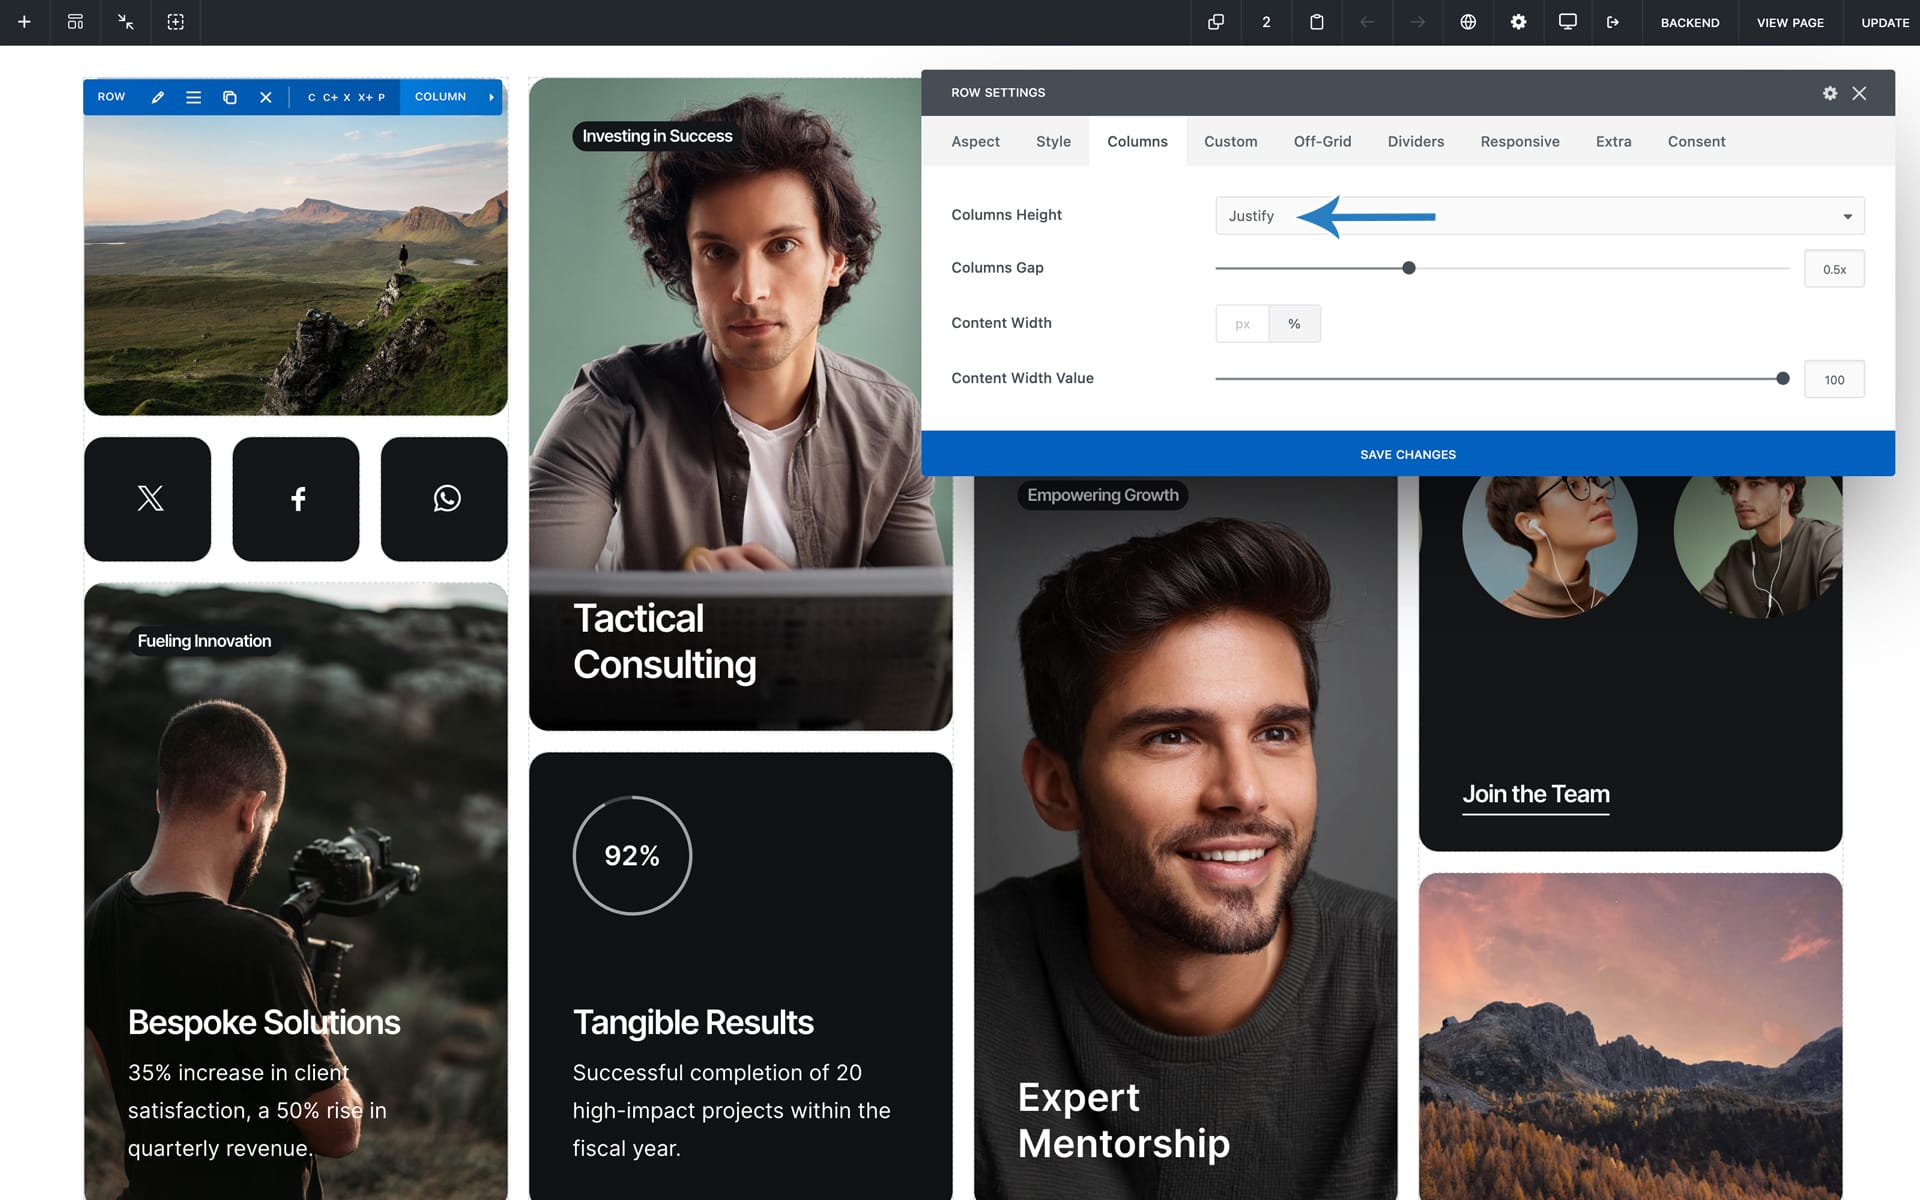Image resolution: width=1920 pixels, height=1200 pixels.
Task: Click the exit editor icon
Action: pyautogui.click(x=1613, y=22)
